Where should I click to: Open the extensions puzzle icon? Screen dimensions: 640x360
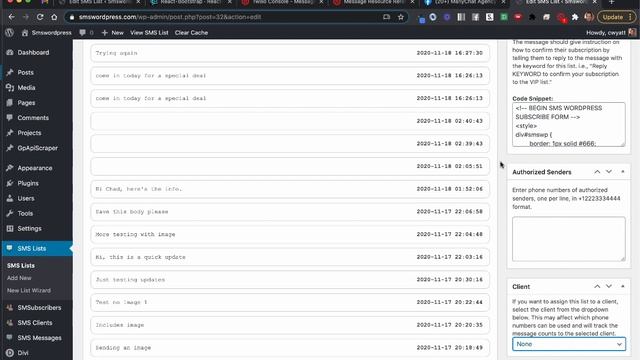[x=575, y=17]
